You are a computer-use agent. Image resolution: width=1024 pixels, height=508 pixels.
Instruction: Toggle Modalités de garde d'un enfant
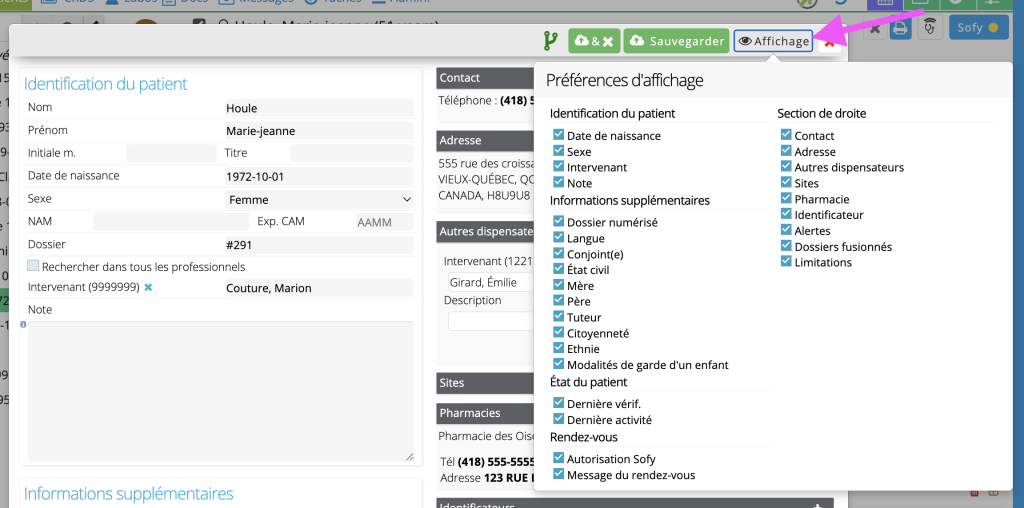coord(558,363)
